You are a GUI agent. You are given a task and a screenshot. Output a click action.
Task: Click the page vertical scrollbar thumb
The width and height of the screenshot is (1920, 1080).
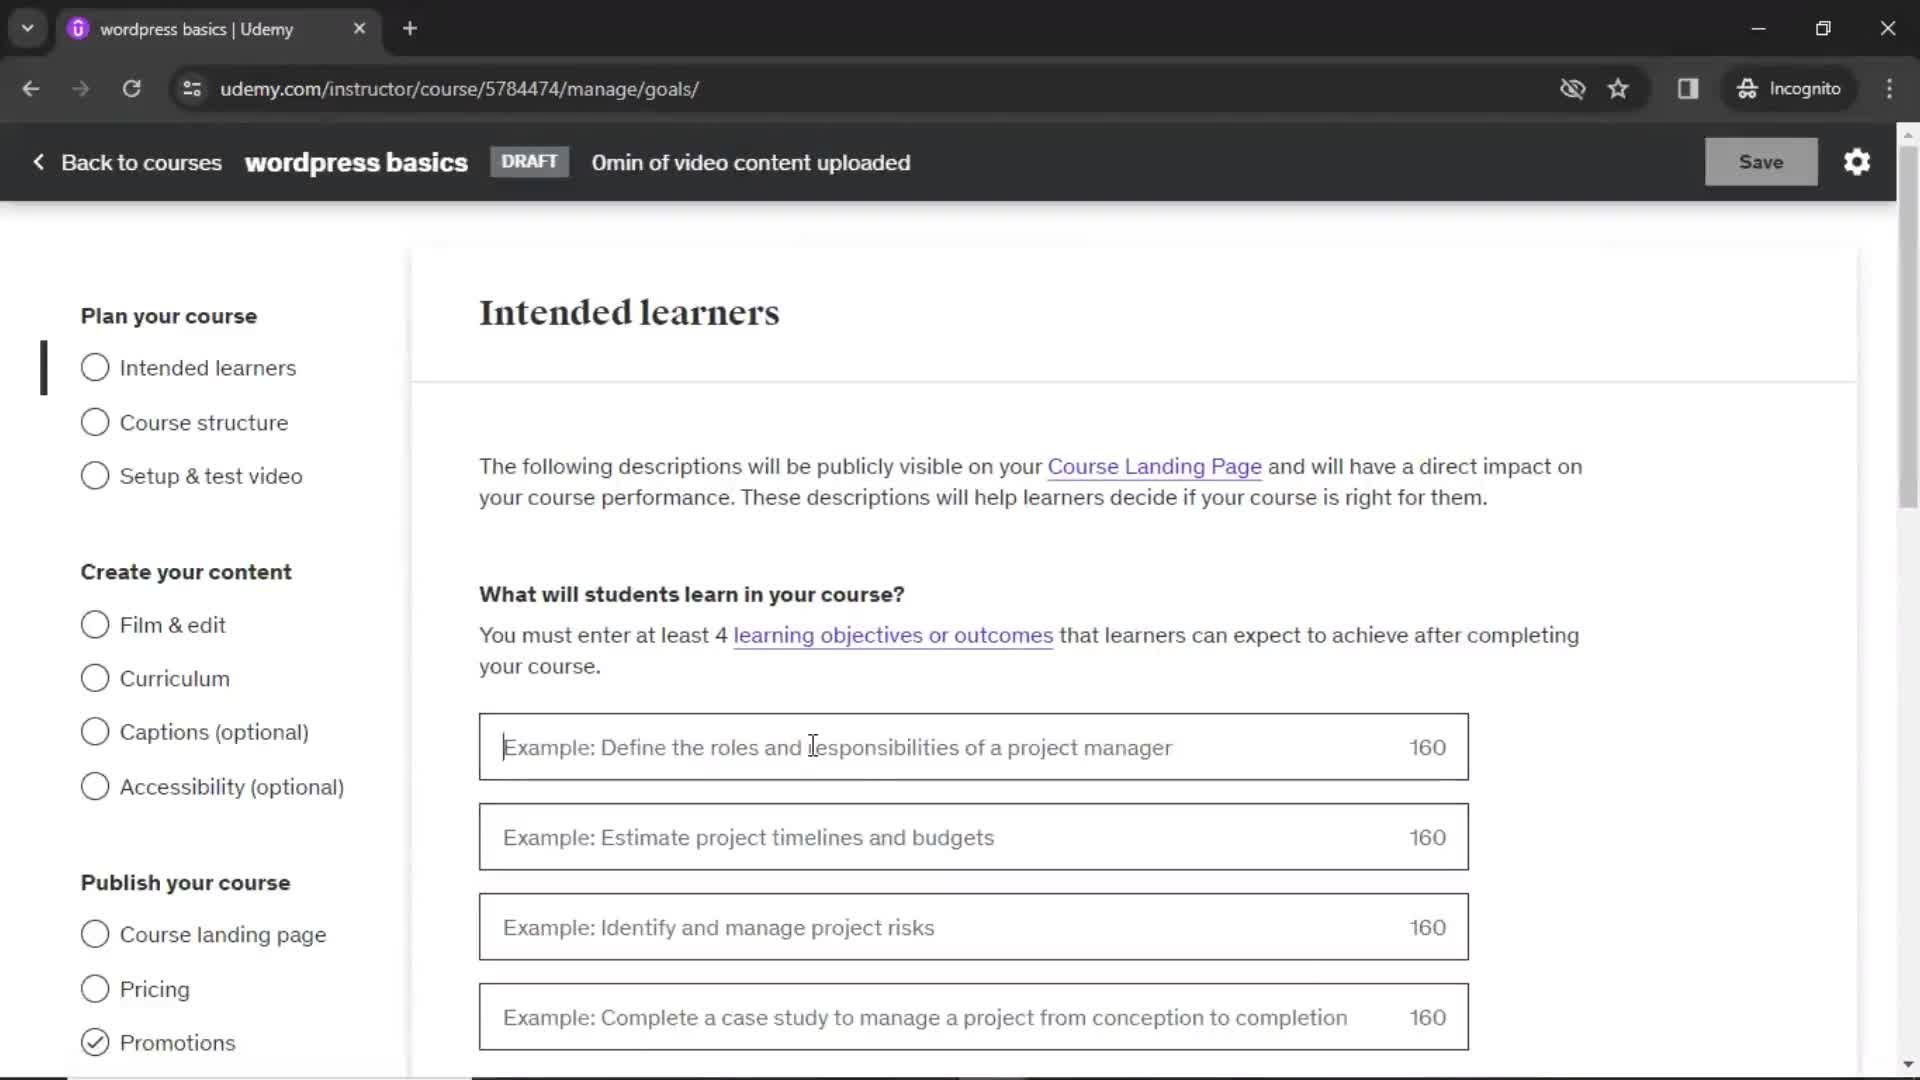coord(1908,326)
